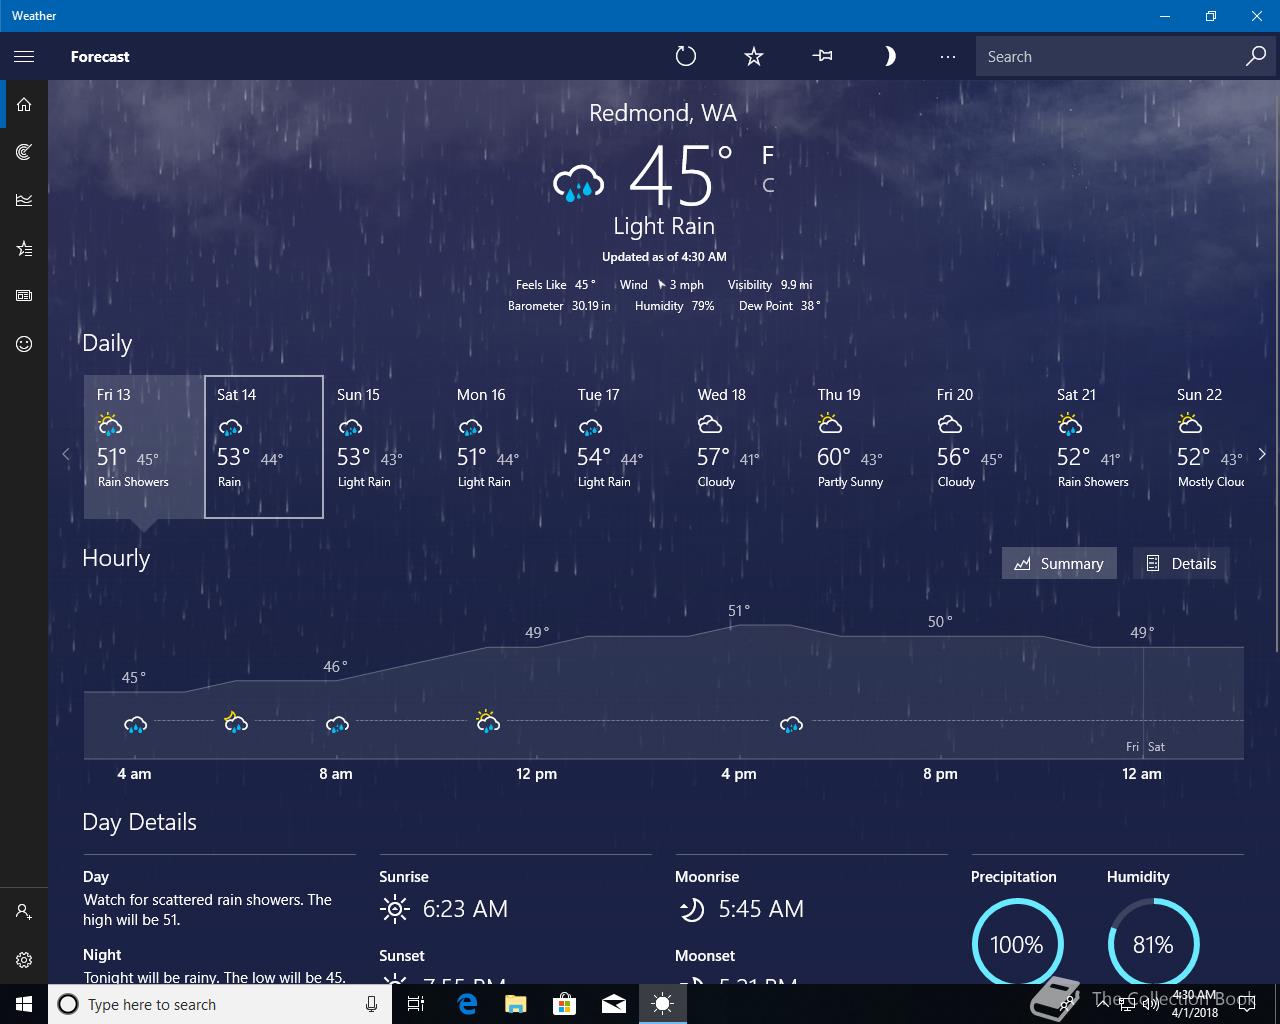Screen dimensions: 1280x1024
Task: Select Tue 17 daily forecast
Action: 624,447
